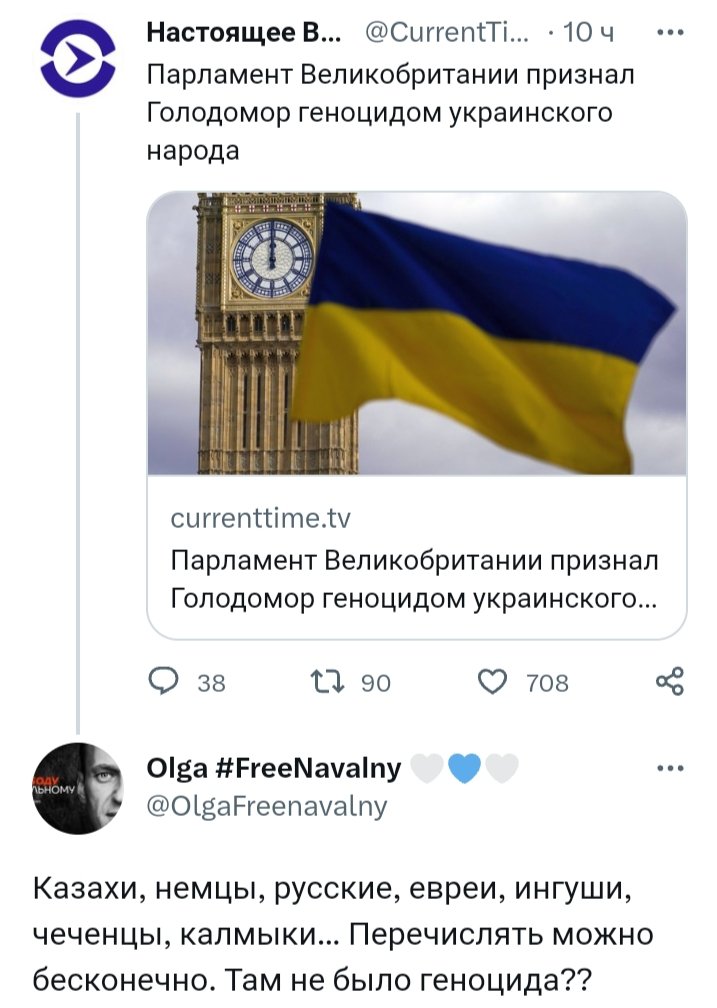This screenshot has height=1008, width=717.
Task: Open Olga's profile picture
Action: (x=77, y=788)
